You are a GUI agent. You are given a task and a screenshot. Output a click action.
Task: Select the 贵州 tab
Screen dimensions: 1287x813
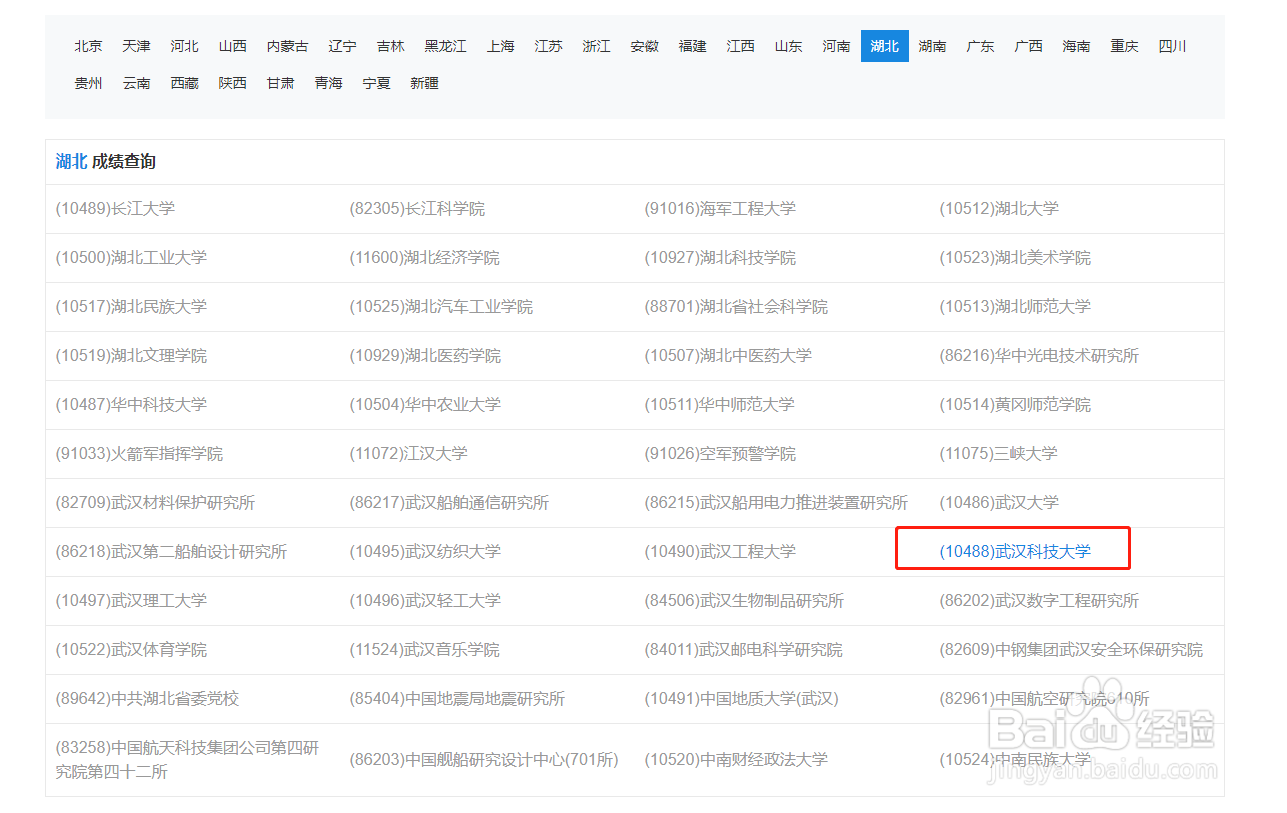click(88, 83)
